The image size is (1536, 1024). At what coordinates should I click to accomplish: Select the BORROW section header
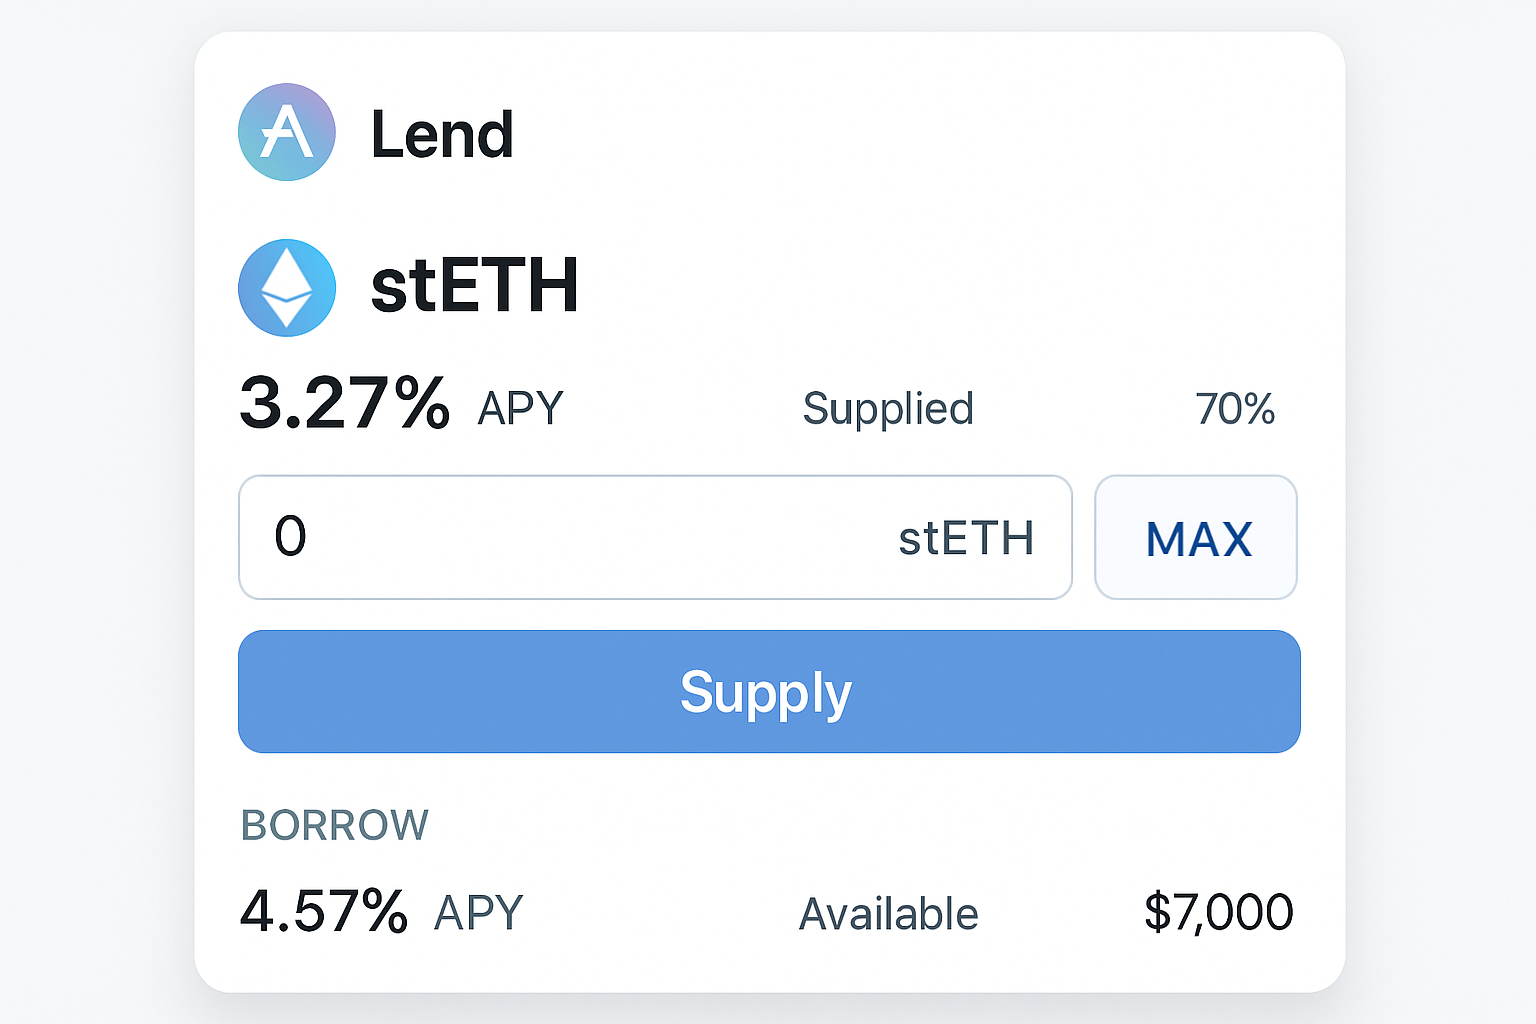point(334,825)
